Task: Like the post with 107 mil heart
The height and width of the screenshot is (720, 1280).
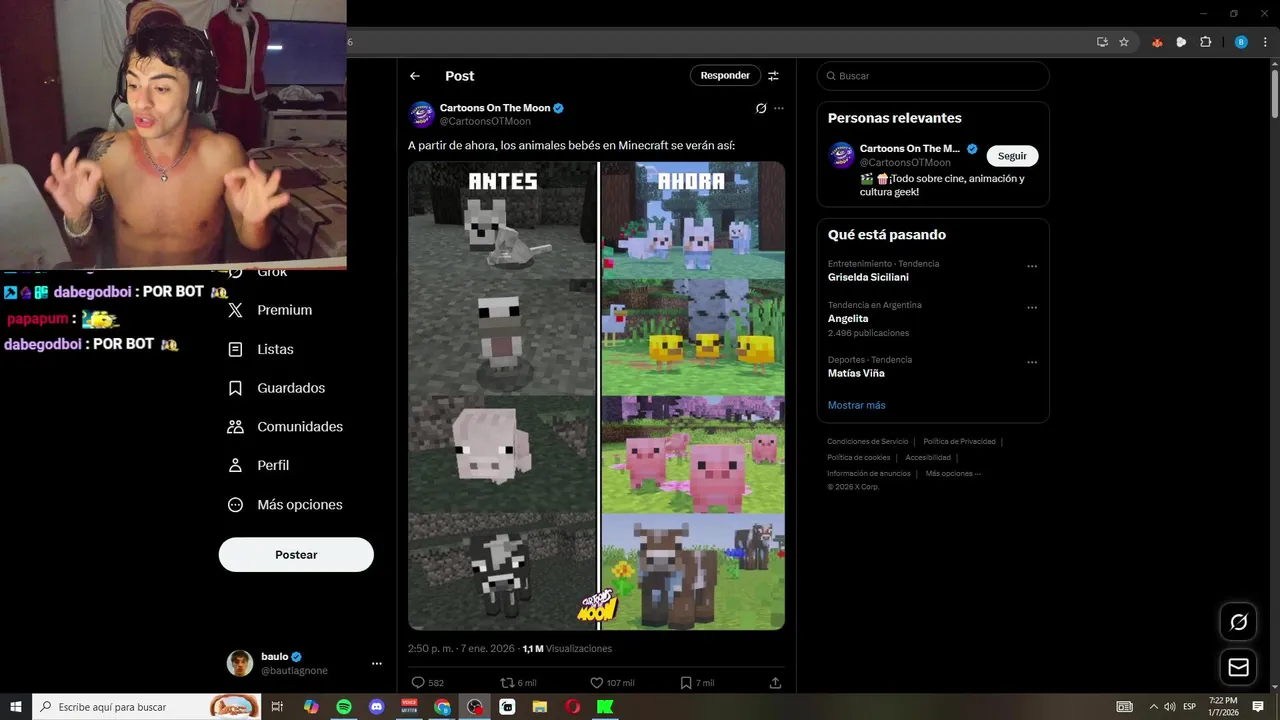Action: (596, 683)
